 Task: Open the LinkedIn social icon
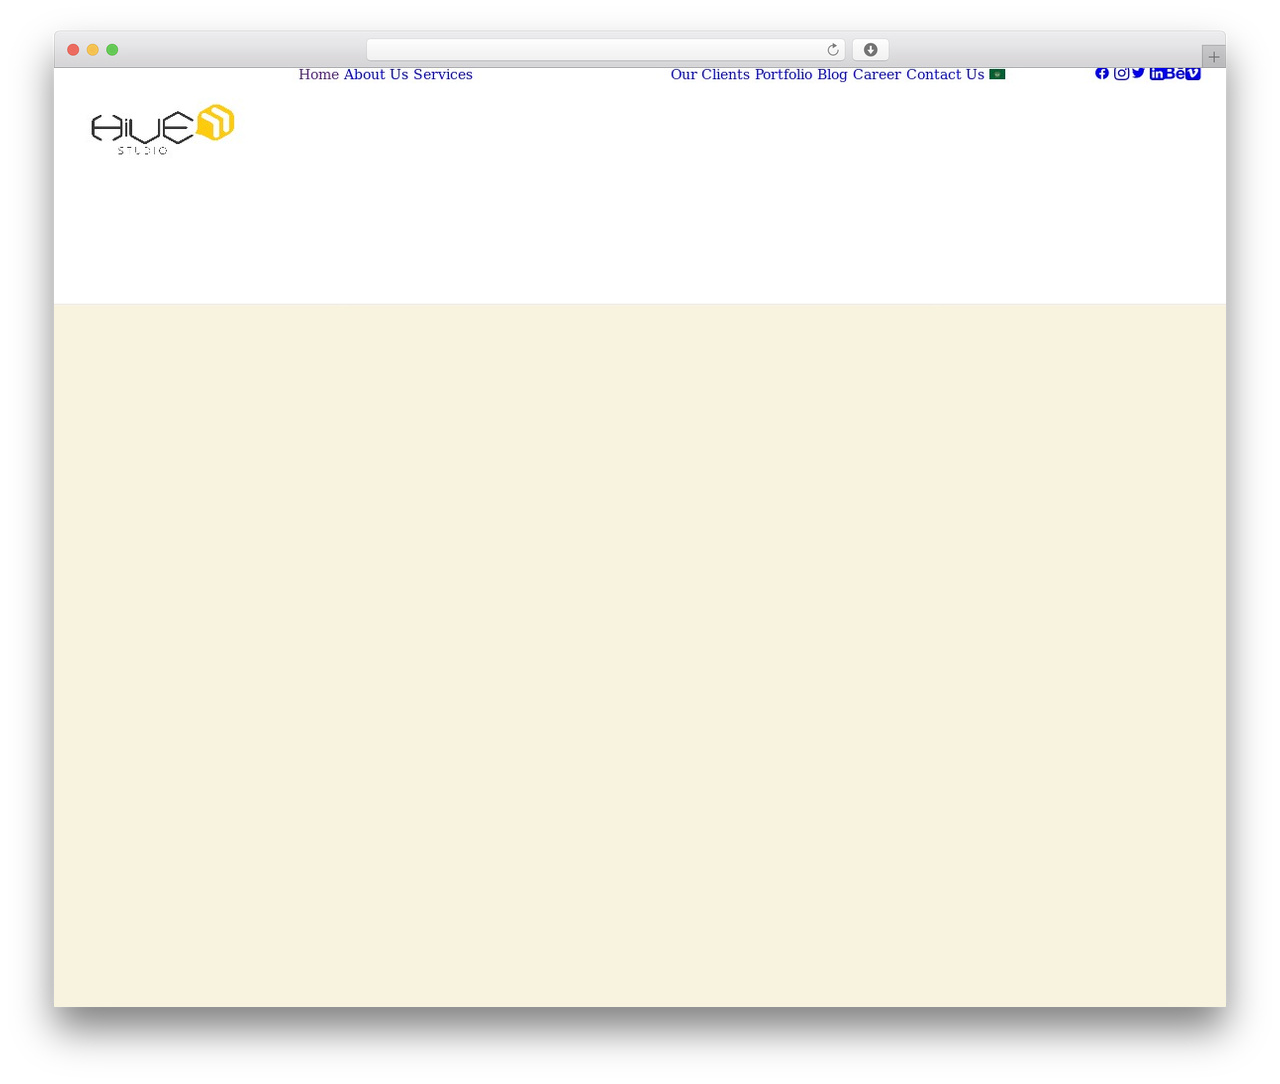[x=1157, y=73]
